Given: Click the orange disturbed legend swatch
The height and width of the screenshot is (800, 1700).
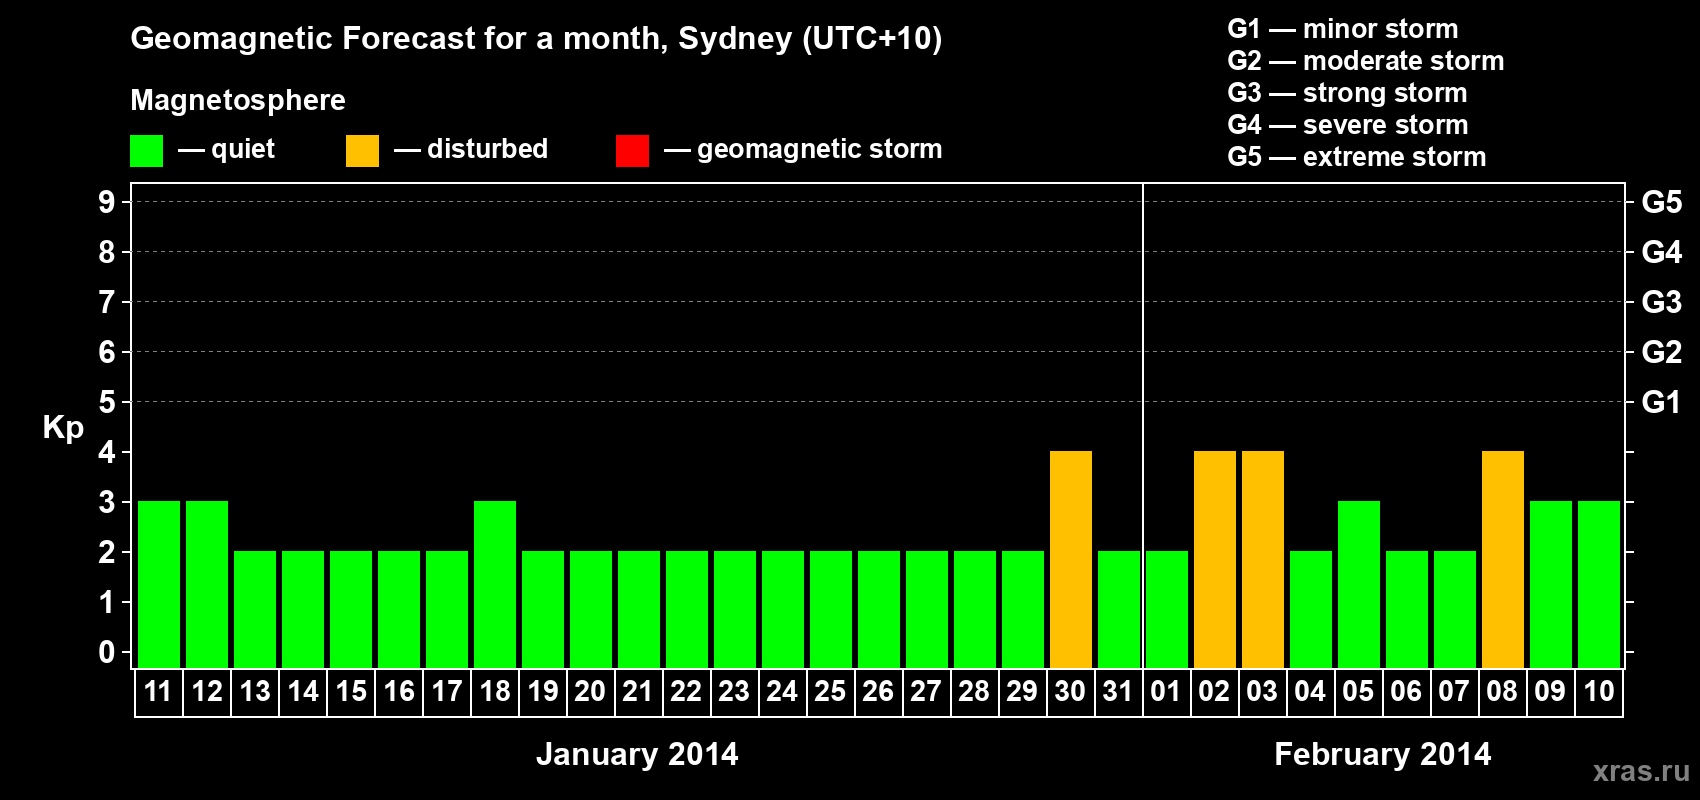Looking at the screenshot, I should pyautogui.click(x=362, y=151).
